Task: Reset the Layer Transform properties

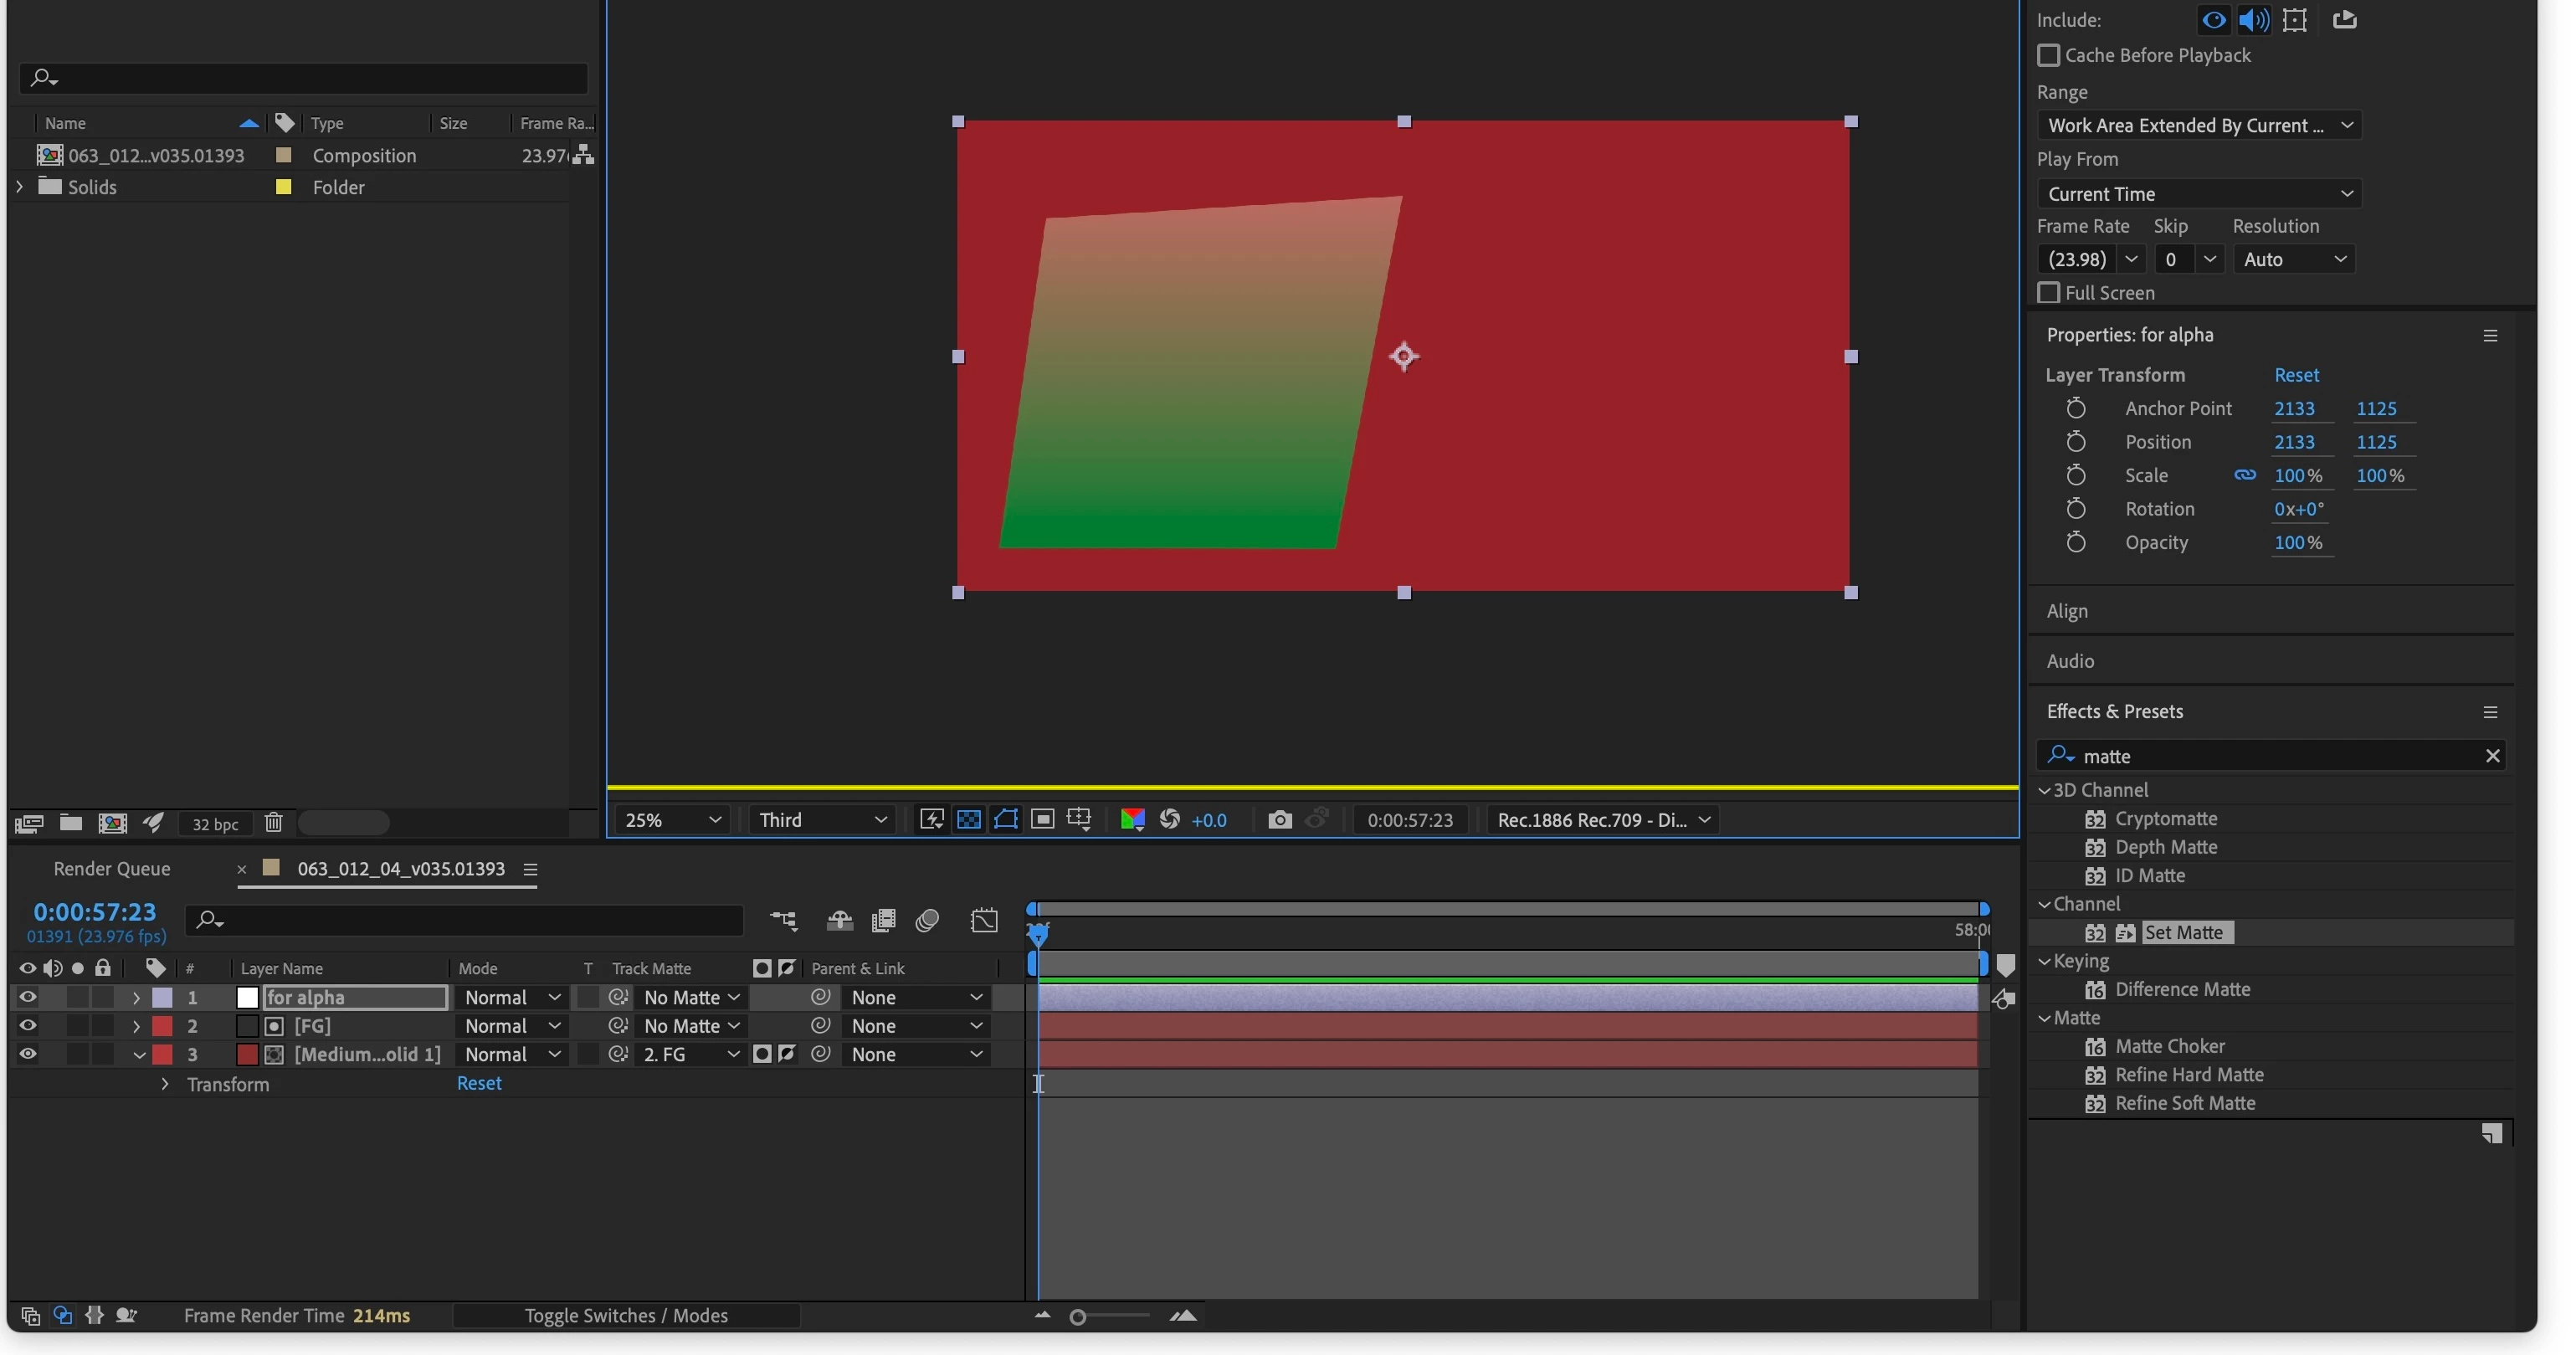Action: [x=2296, y=375]
